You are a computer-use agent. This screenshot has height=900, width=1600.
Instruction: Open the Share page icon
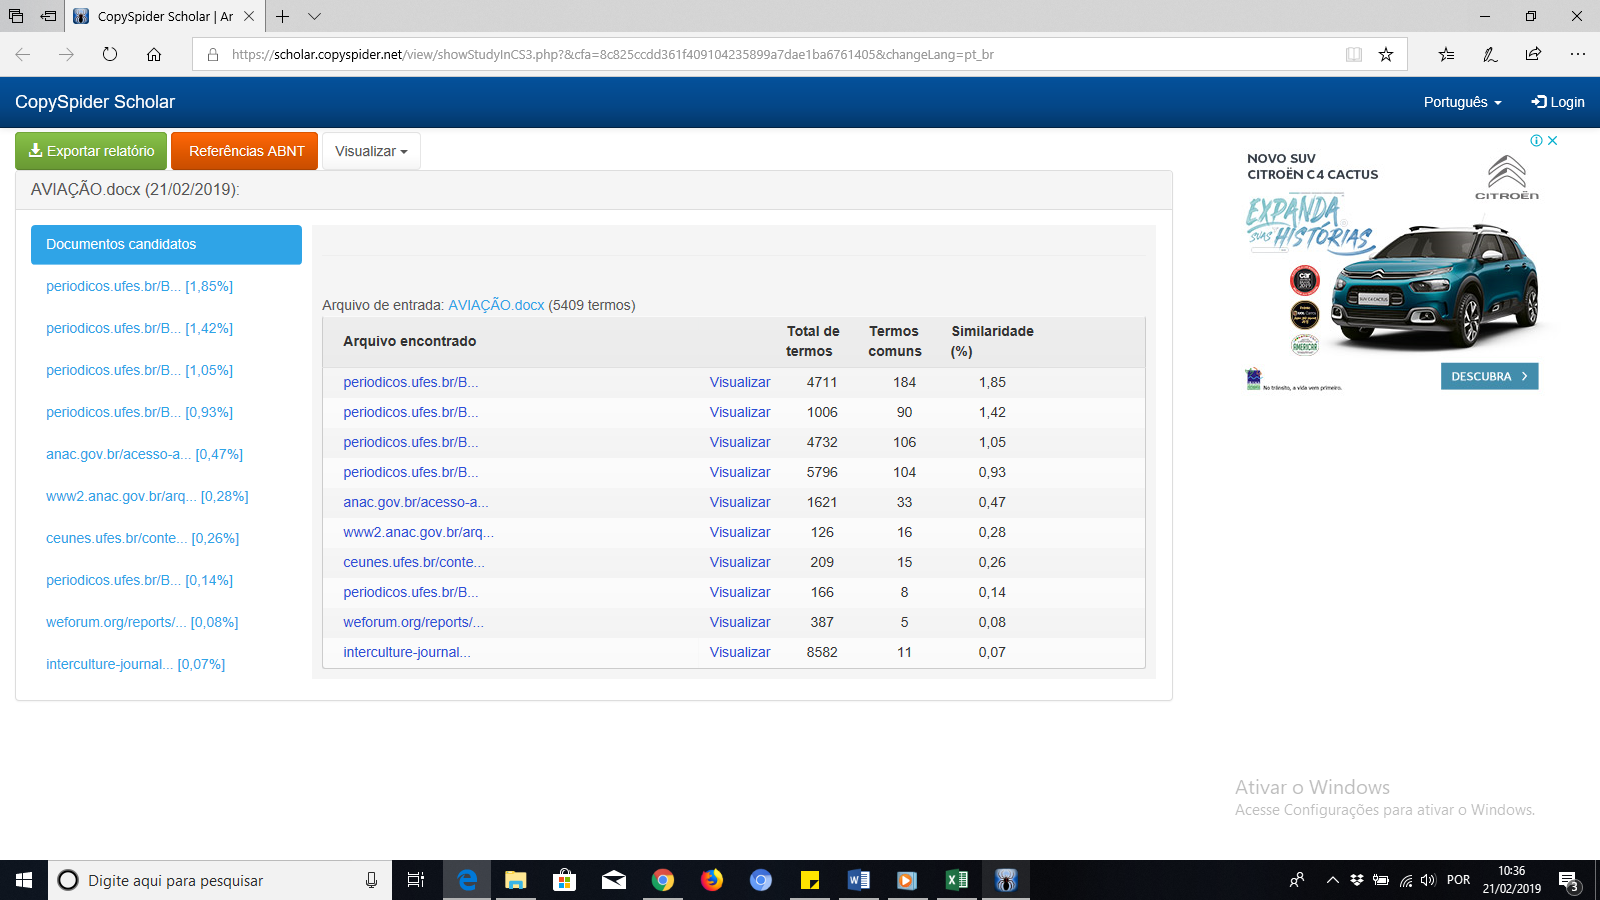(x=1533, y=54)
